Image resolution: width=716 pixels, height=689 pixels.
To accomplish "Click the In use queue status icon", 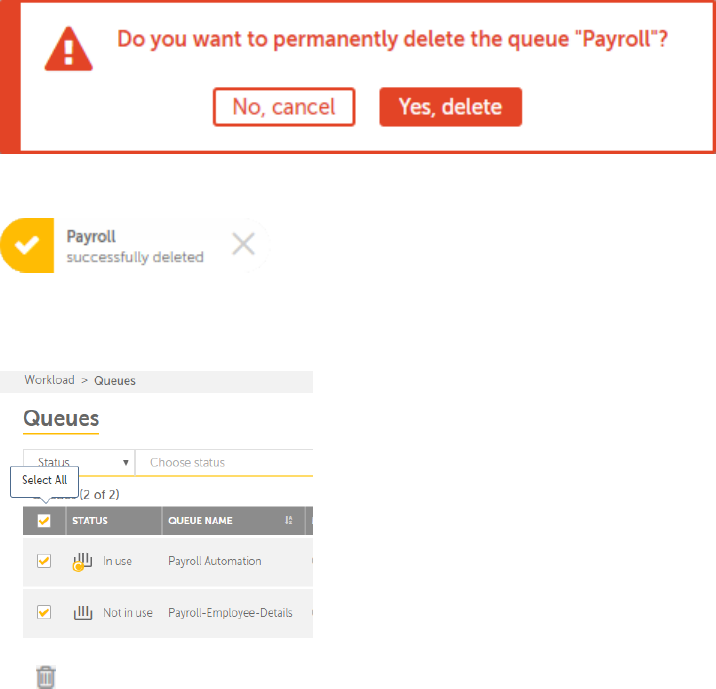I will point(82,562).
